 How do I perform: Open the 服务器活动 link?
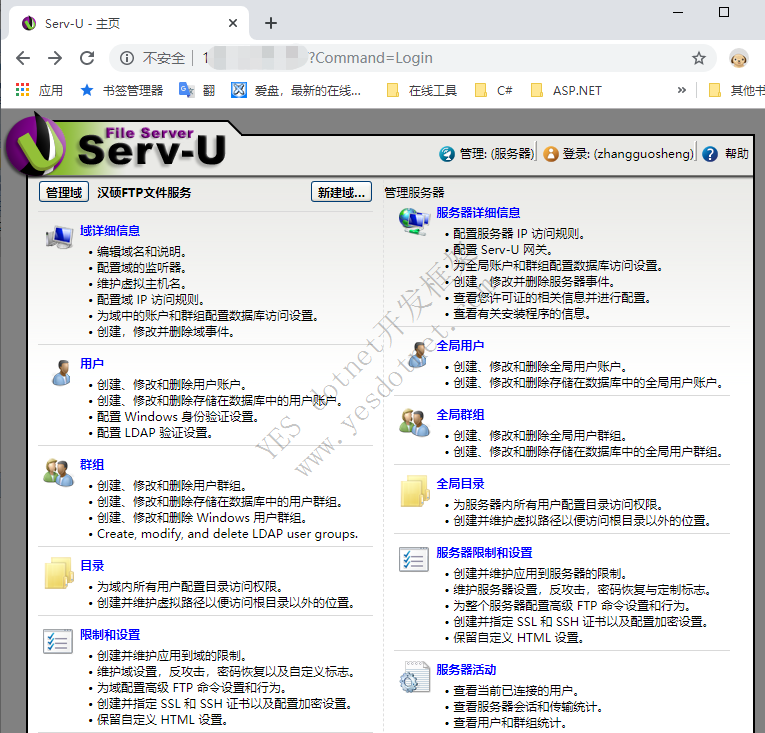click(466, 670)
